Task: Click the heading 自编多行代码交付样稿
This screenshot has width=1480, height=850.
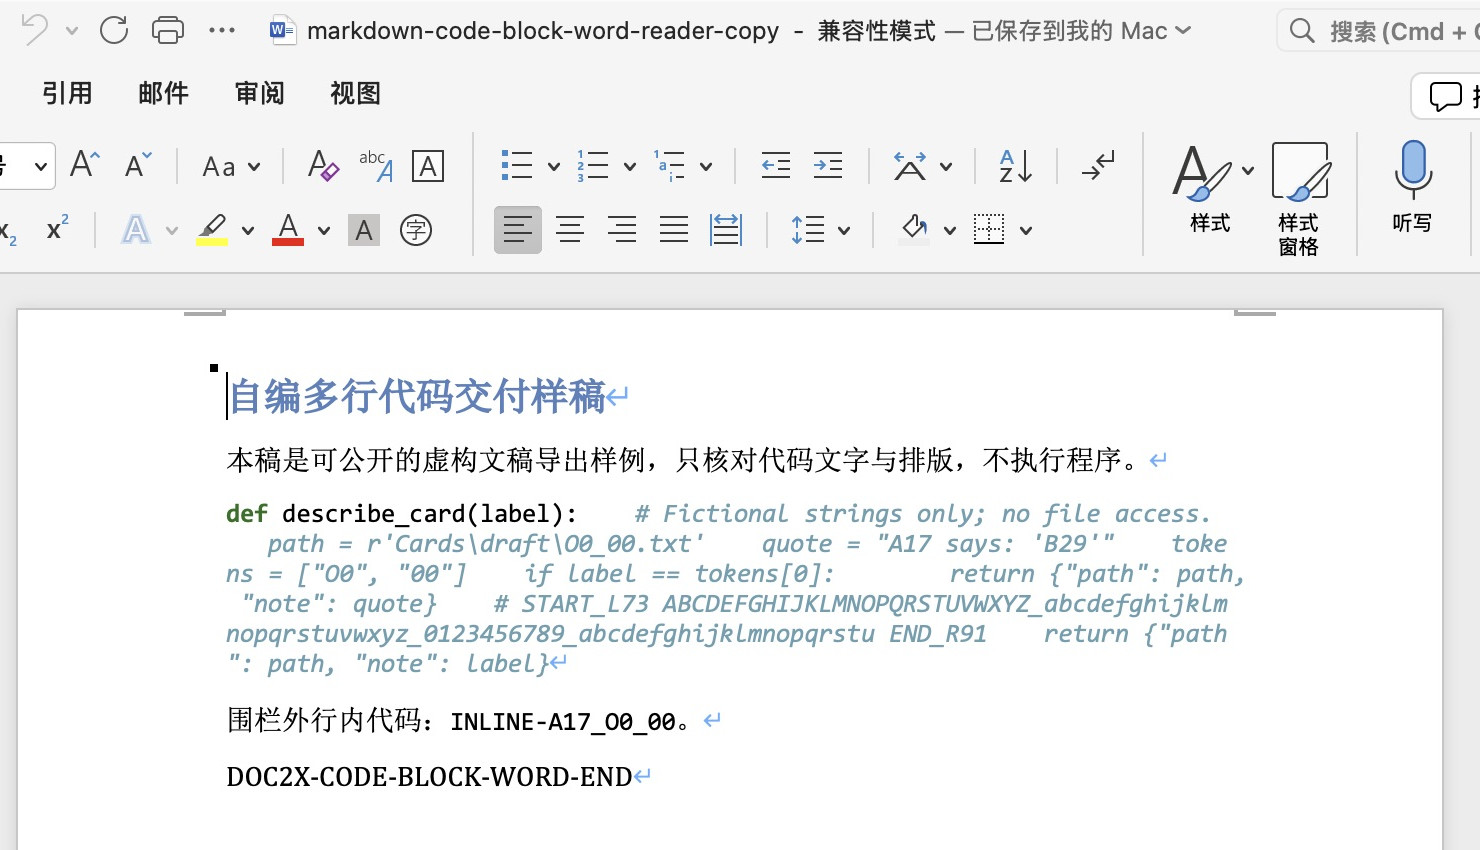Action: click(418, 397)
